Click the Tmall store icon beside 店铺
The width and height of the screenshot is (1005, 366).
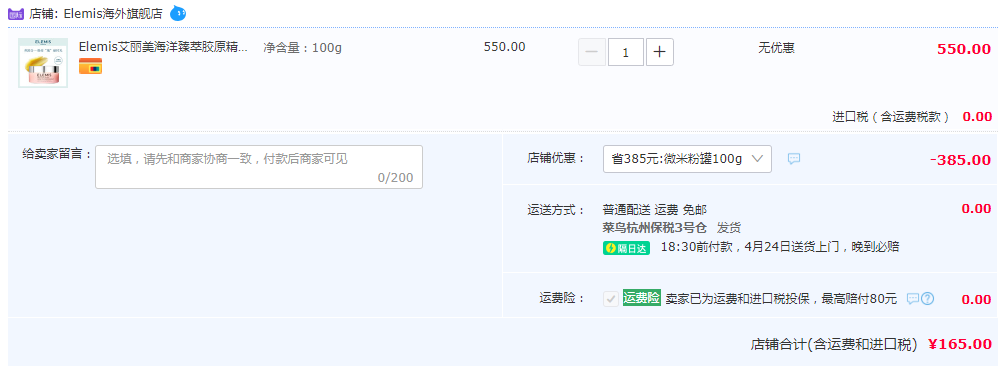pyautogui.click(x=16, y=13)
